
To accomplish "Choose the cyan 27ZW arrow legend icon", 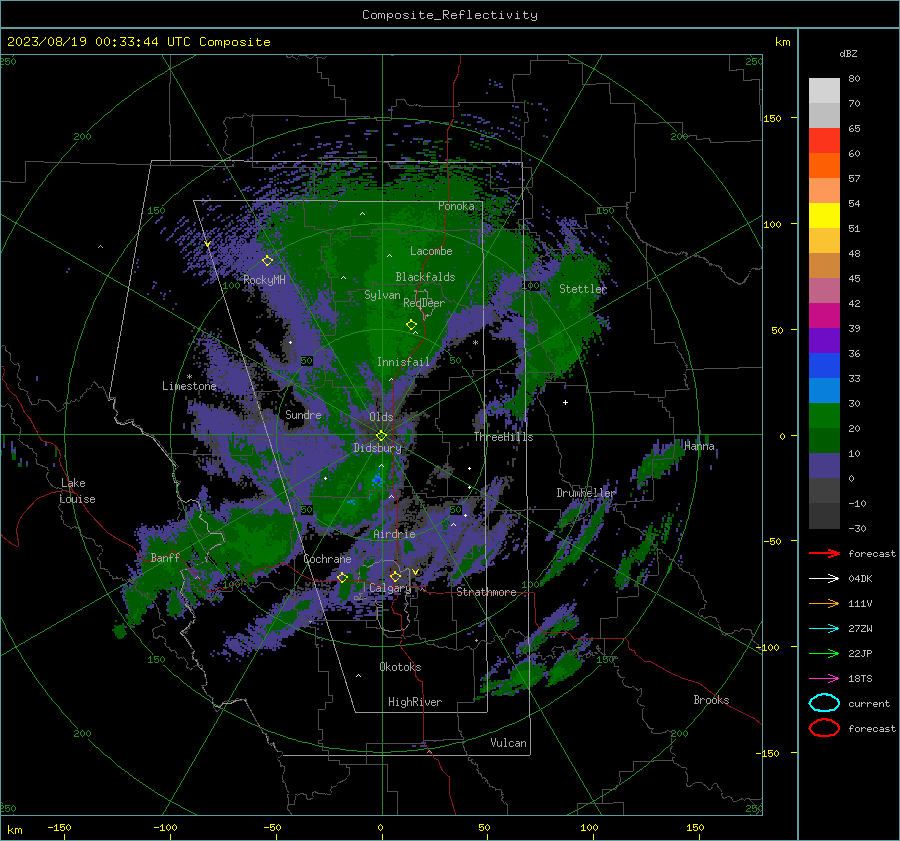I will pyautogui.click(x=824, y=629).
